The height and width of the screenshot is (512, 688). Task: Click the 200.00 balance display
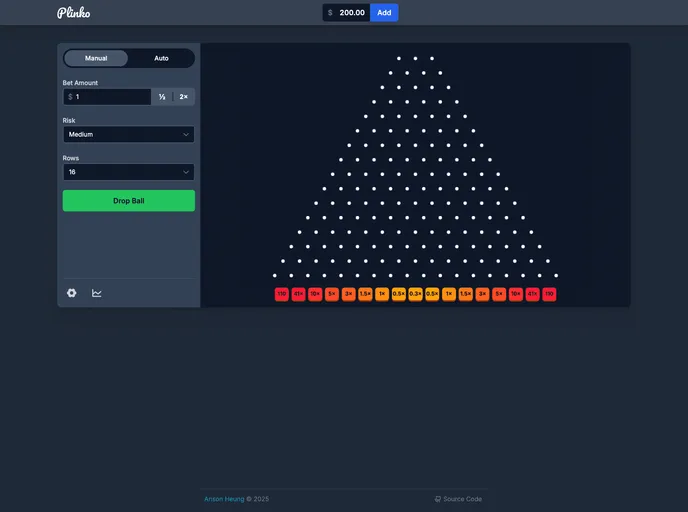tap(346, 13)
